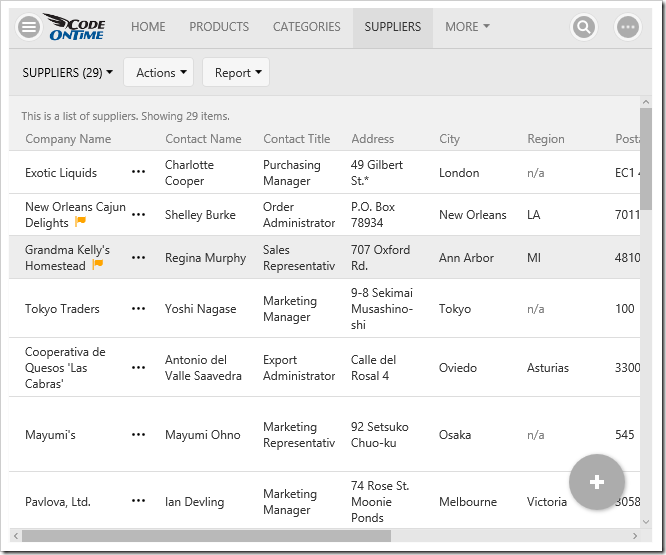The width and height of the screenshot is (666, 555).
Task: Click the flag icon beside Grandma Kelly's Homestead
Action: pyautogui.click(x=98, y=265)
